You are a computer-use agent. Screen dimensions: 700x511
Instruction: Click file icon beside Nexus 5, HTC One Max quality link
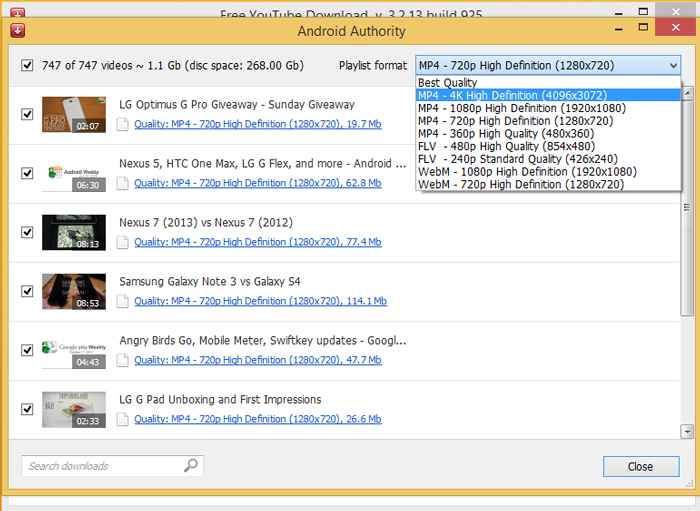pos(123,183)
